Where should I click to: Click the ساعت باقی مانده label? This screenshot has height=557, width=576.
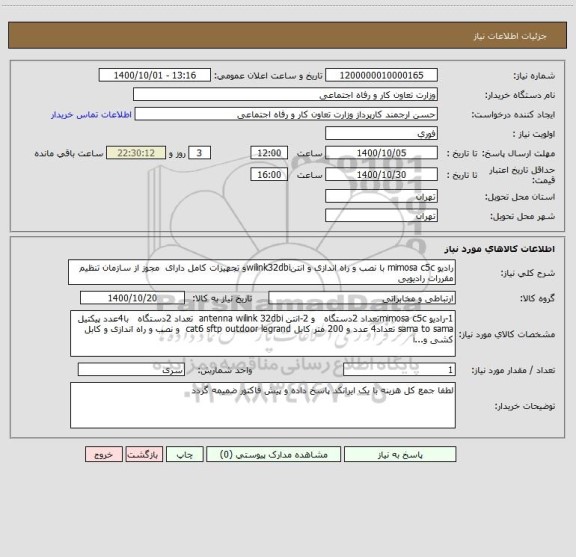point(69,153)
